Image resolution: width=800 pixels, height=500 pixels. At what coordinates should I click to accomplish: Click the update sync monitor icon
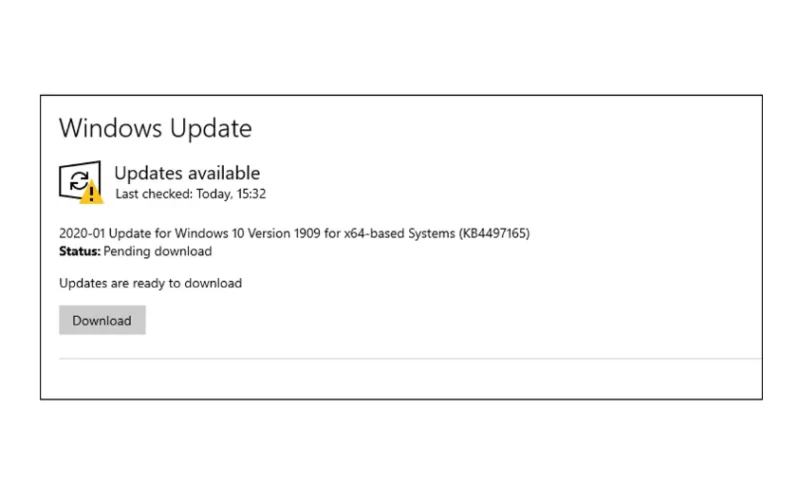tap(81, 182)
